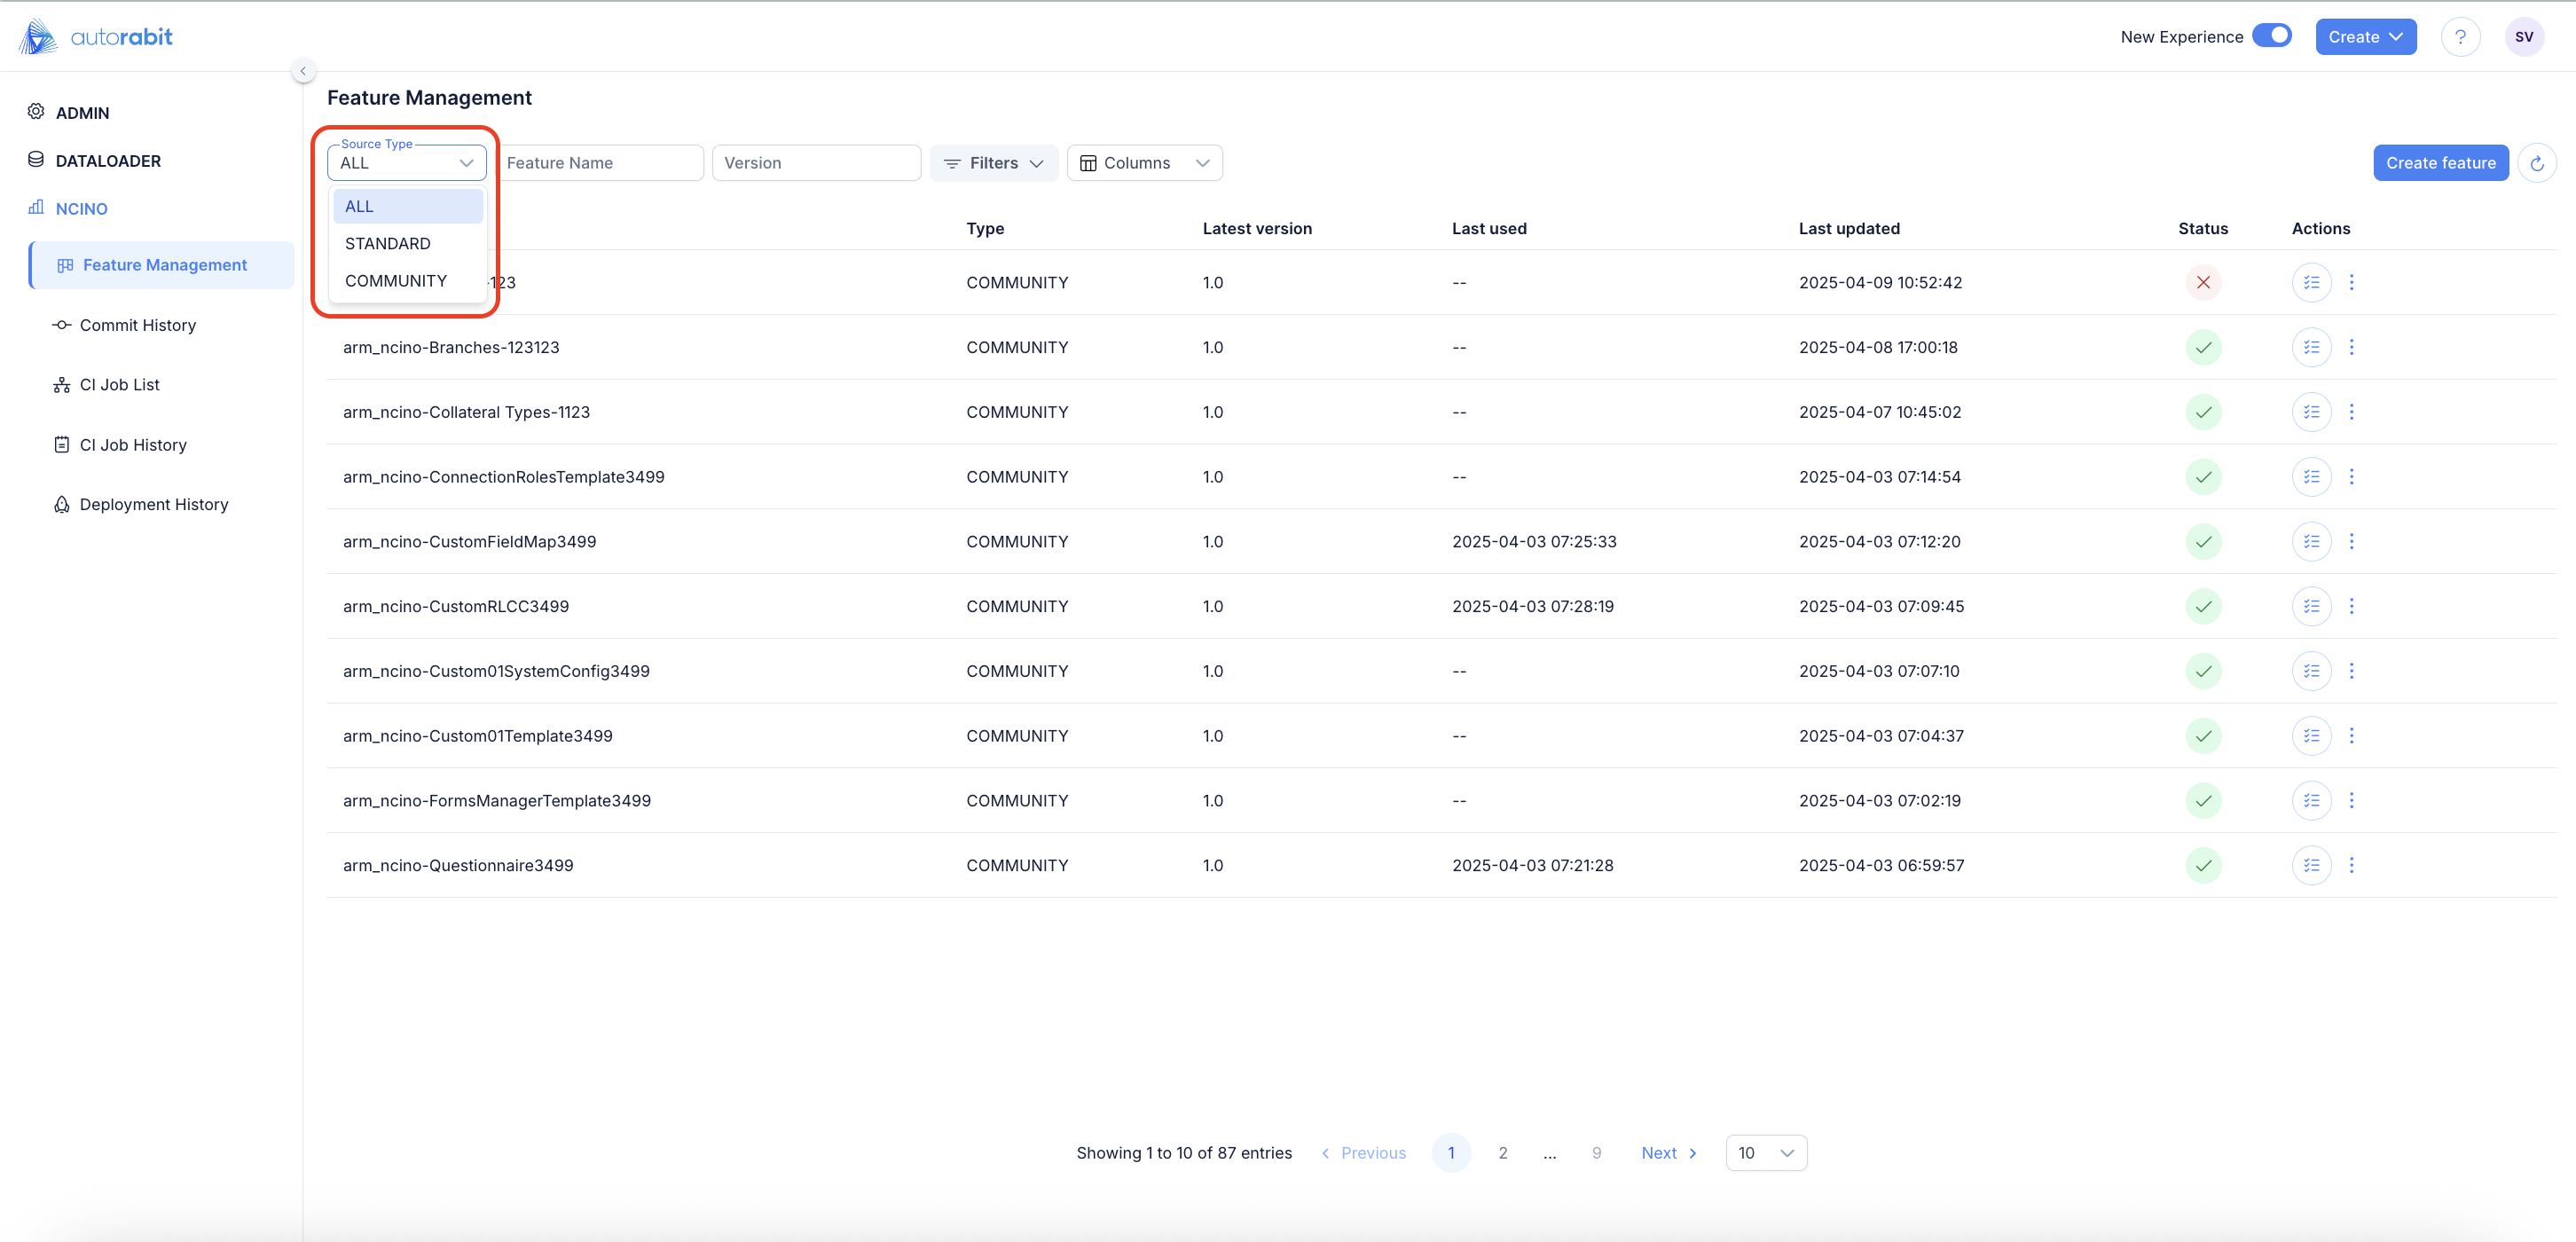
Task: Click the SV user avatar
Action: (x=2524, y=37)
